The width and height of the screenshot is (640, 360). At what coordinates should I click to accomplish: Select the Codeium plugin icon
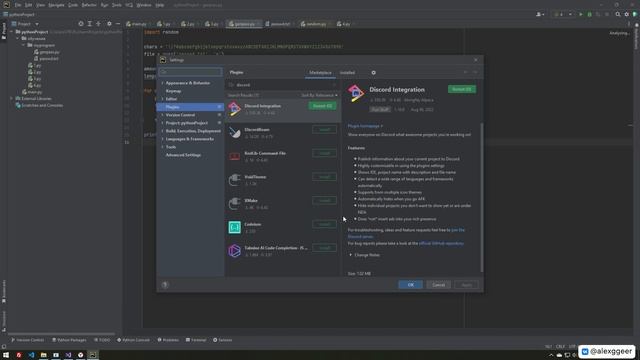(x=234, y=227)
